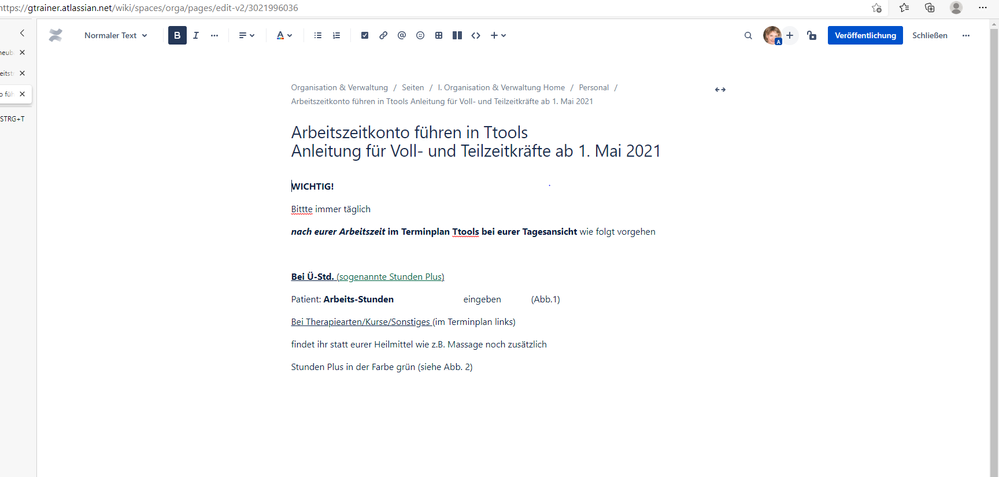This screenshot has width=999, height=477.
Task: Open the text alignment dropdown
Action: click(247, 36)
